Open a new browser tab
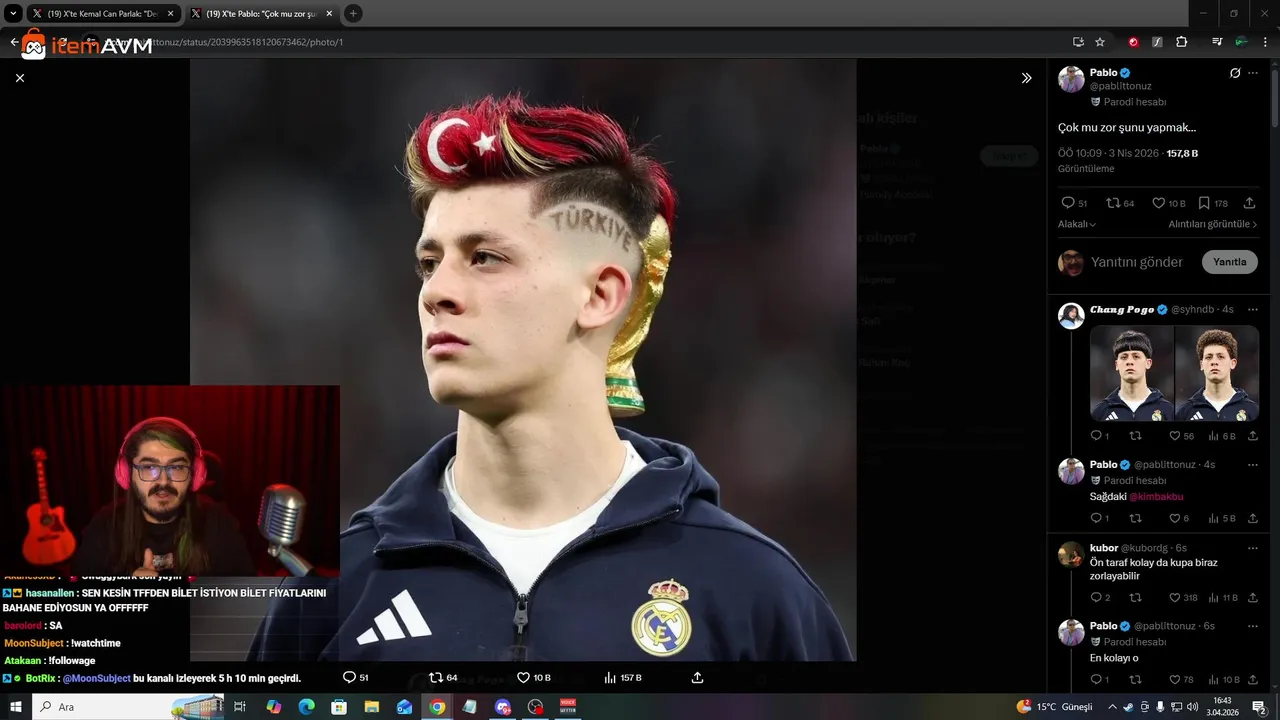 click(353, 14)
